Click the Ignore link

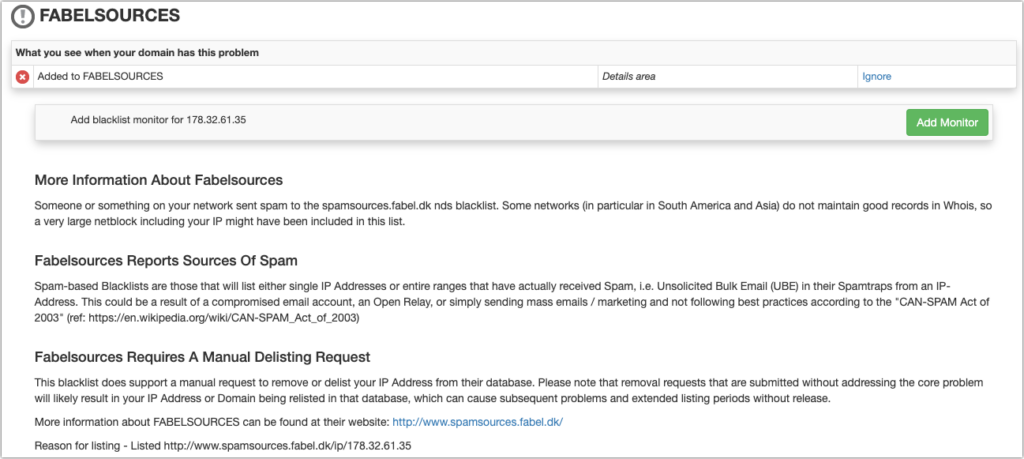point(876,76)
